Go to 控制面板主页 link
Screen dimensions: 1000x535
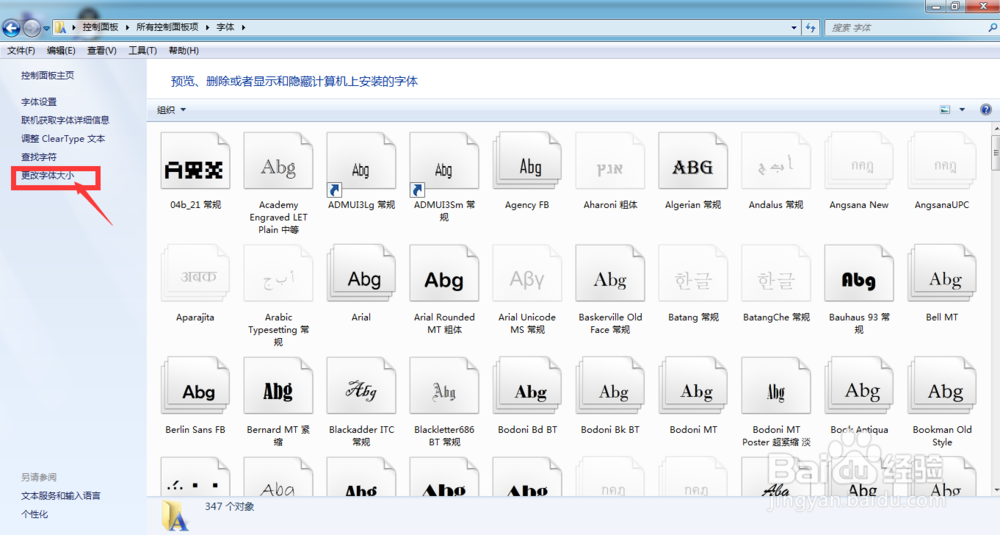tap(48, 75)
